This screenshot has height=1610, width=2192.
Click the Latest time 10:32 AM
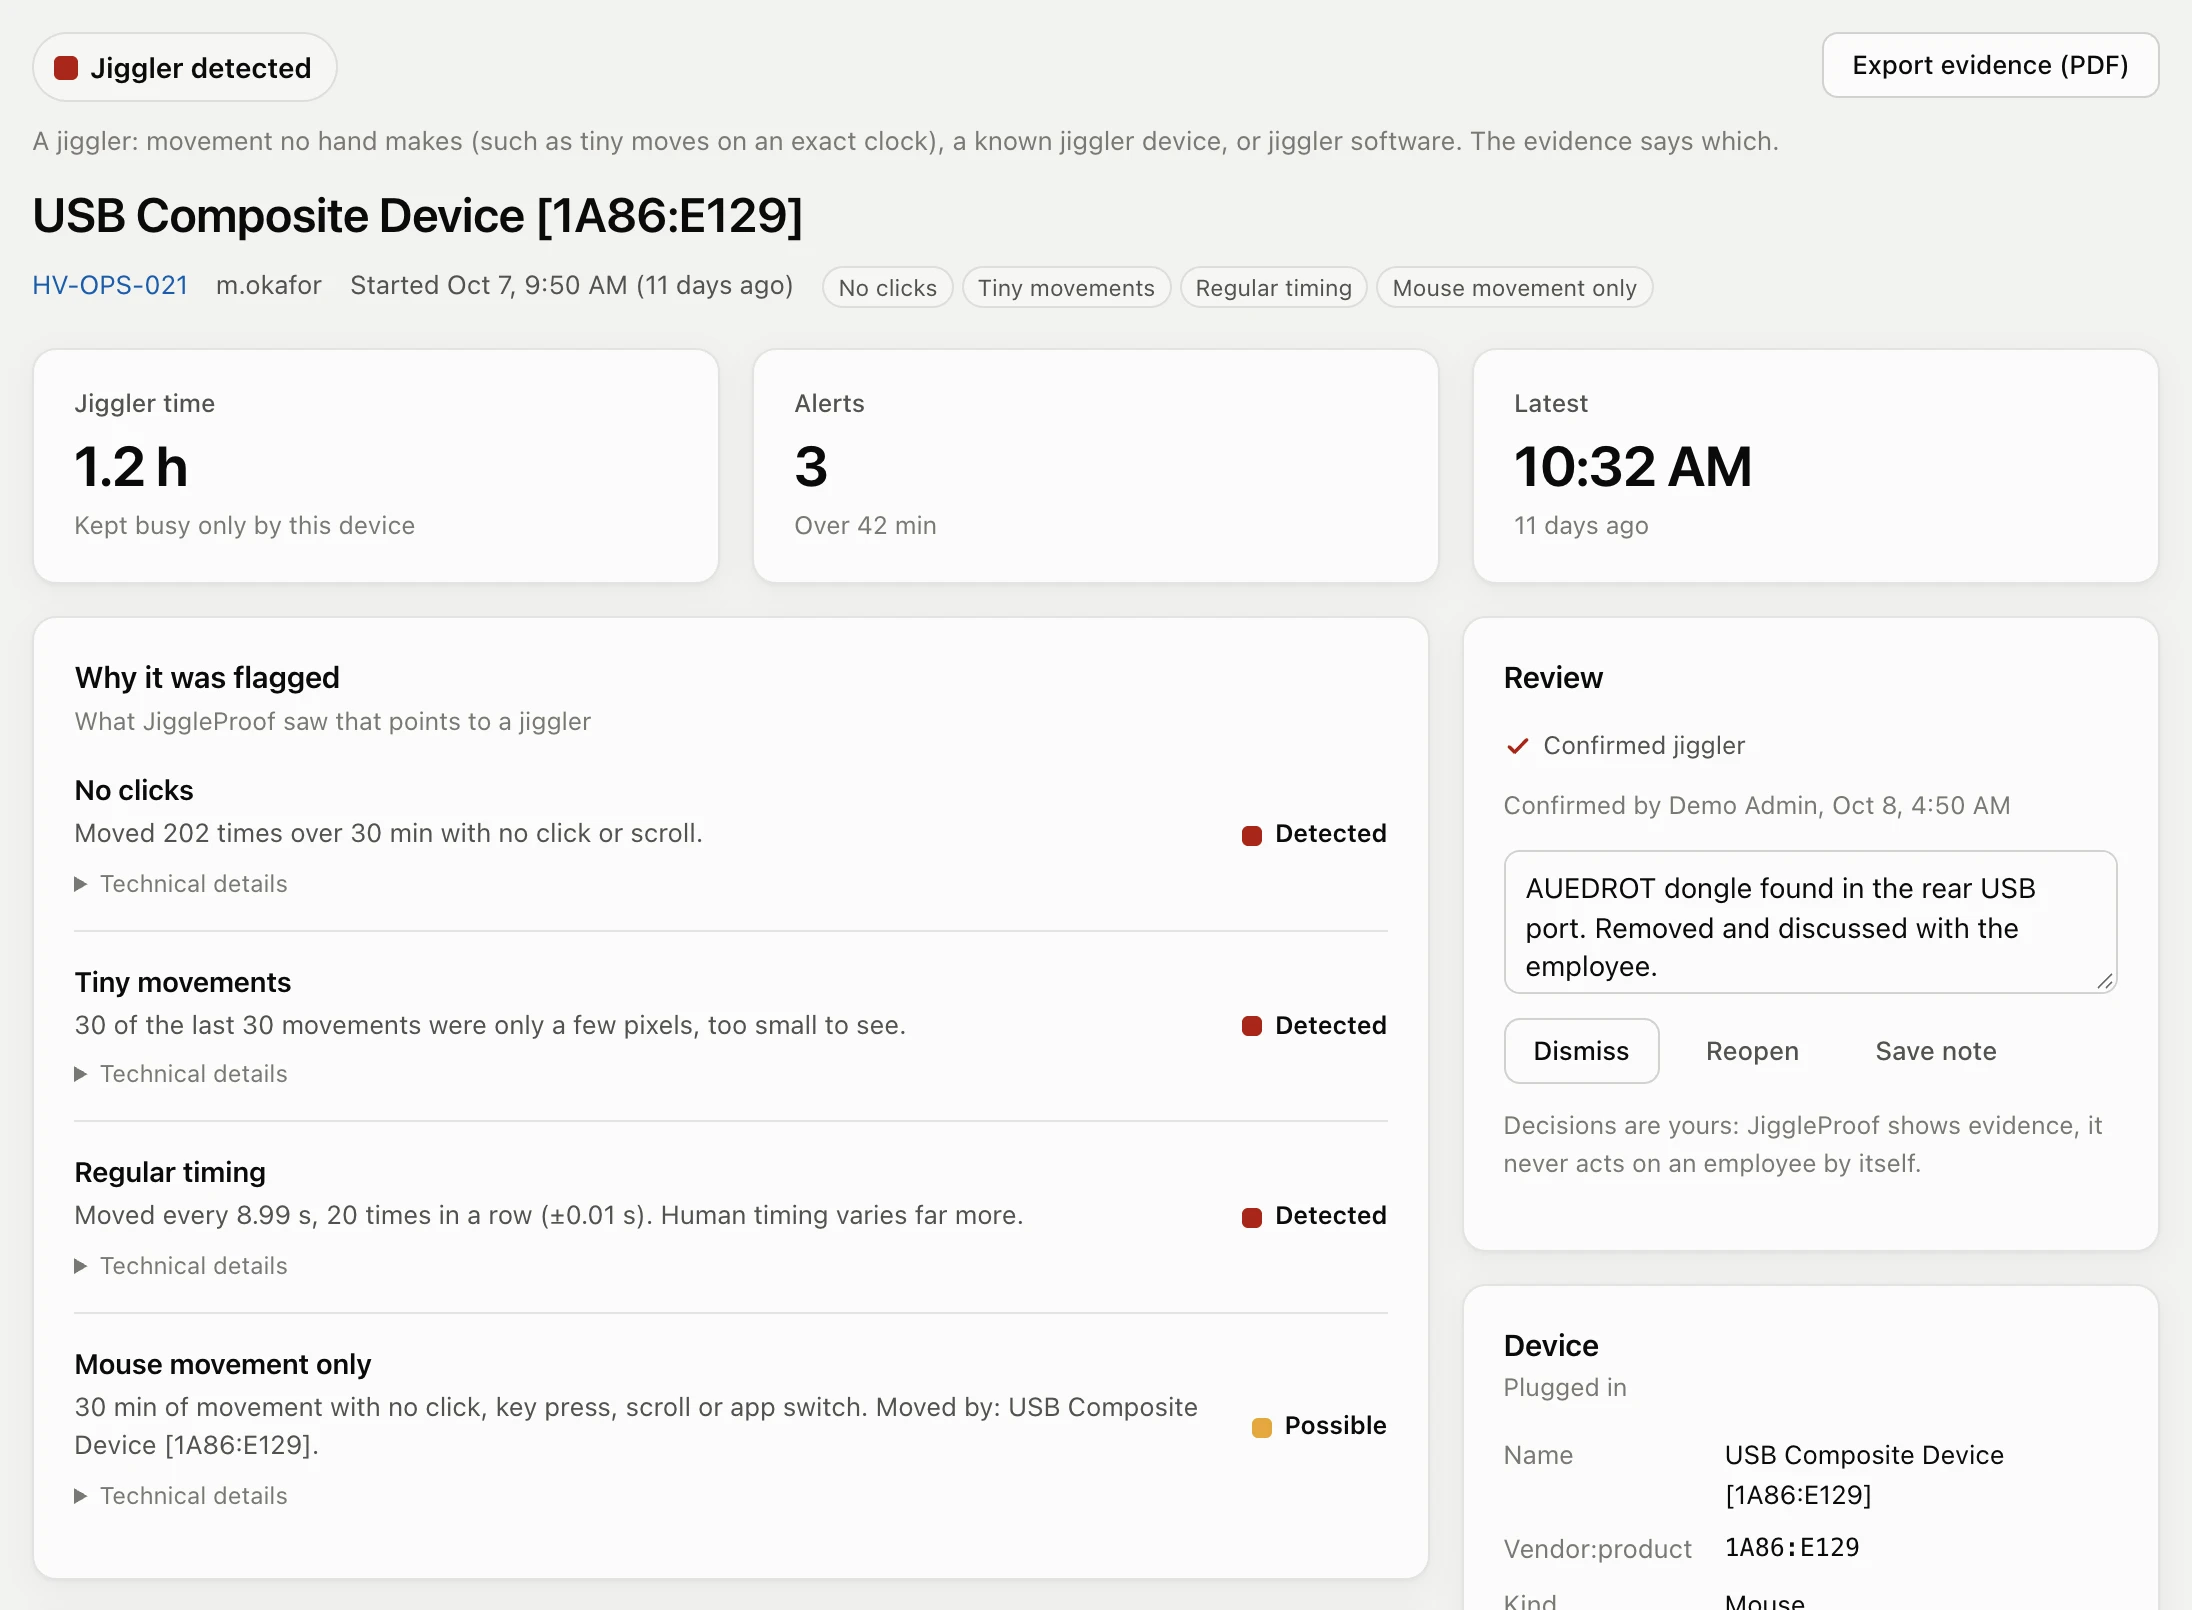click(x=1633, y=467)
